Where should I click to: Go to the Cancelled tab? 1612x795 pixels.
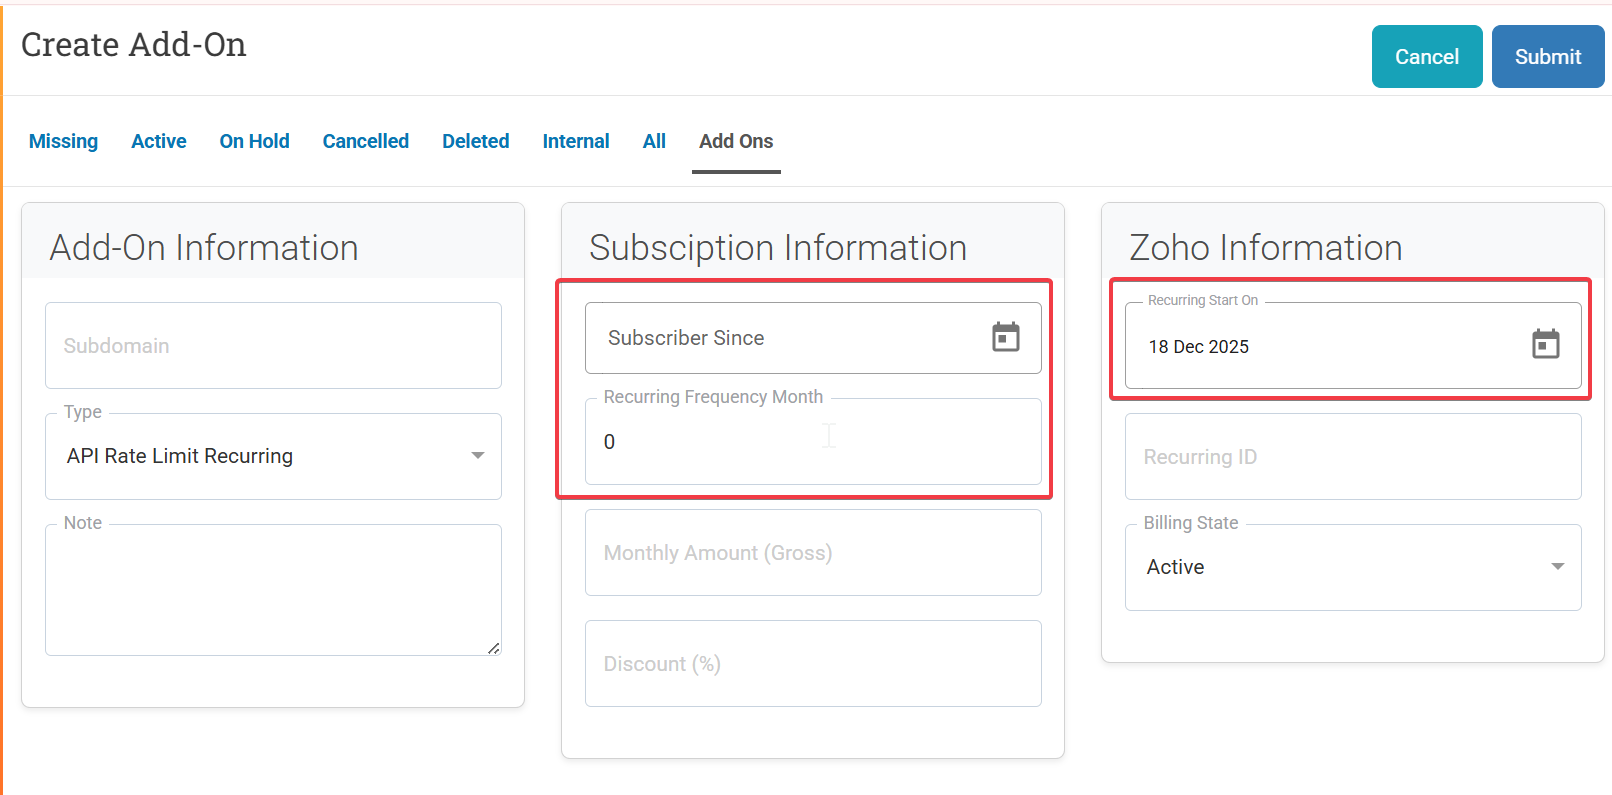pyautogui.click(x=365, y=141)
